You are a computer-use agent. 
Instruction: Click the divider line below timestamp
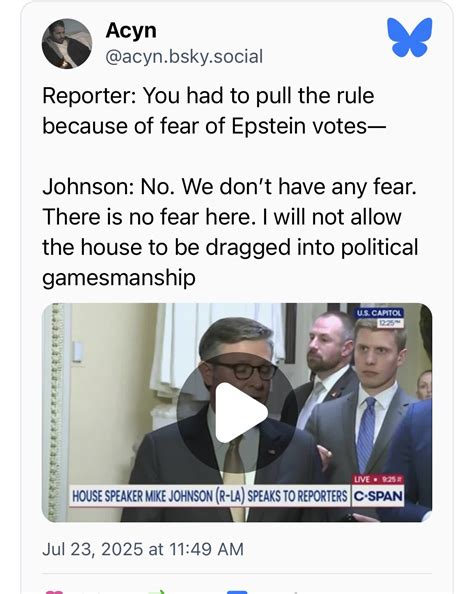(237, 574)
